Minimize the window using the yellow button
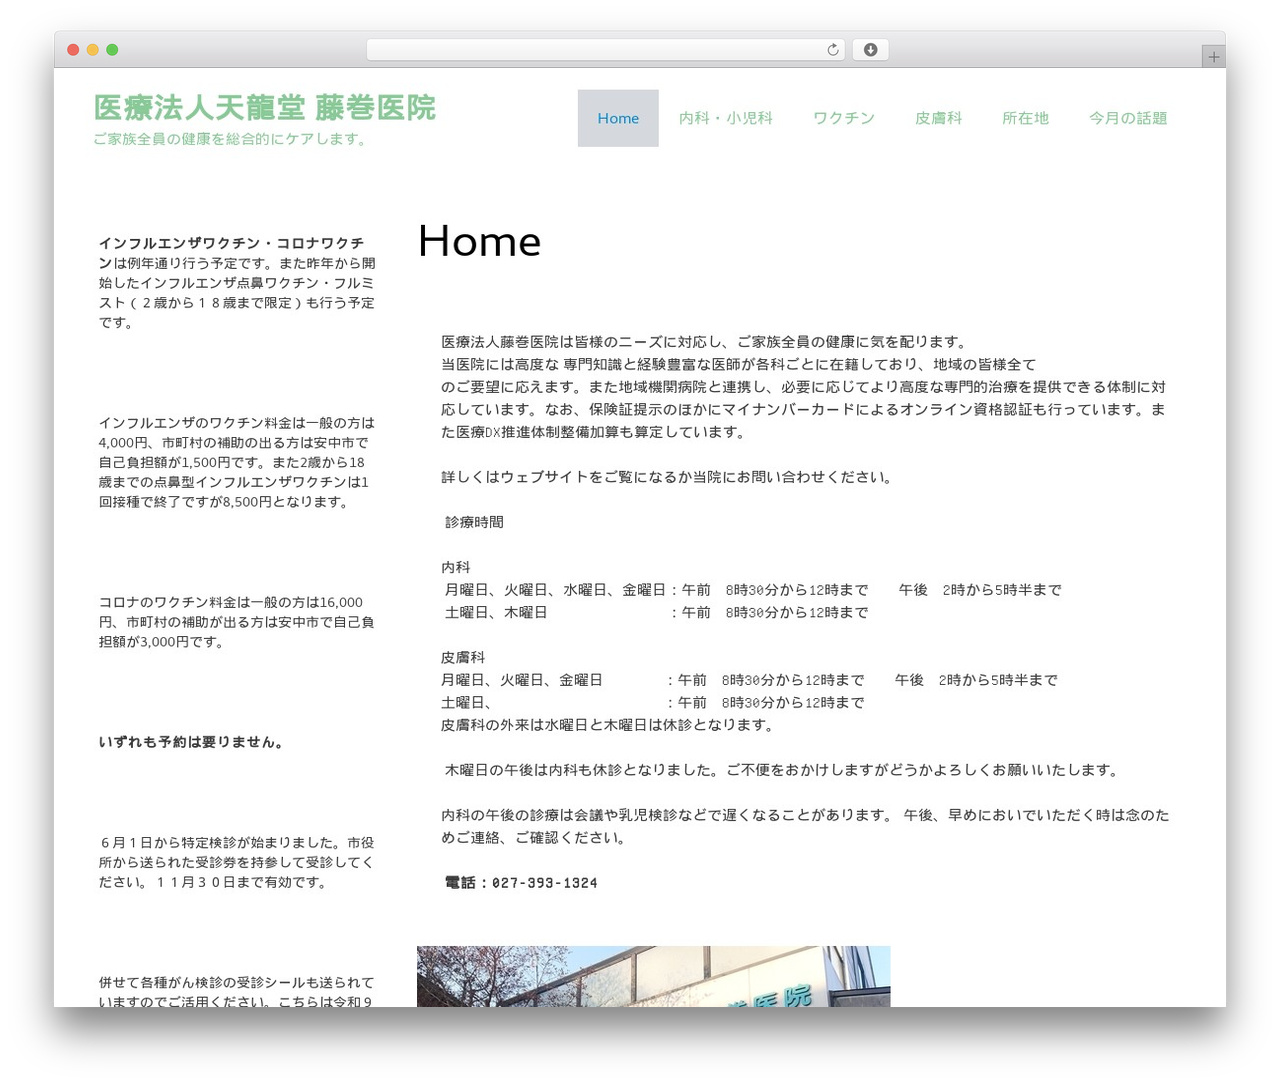Image resolution: width=1280 pixels, height=1084 pixels. coord(93,50)
